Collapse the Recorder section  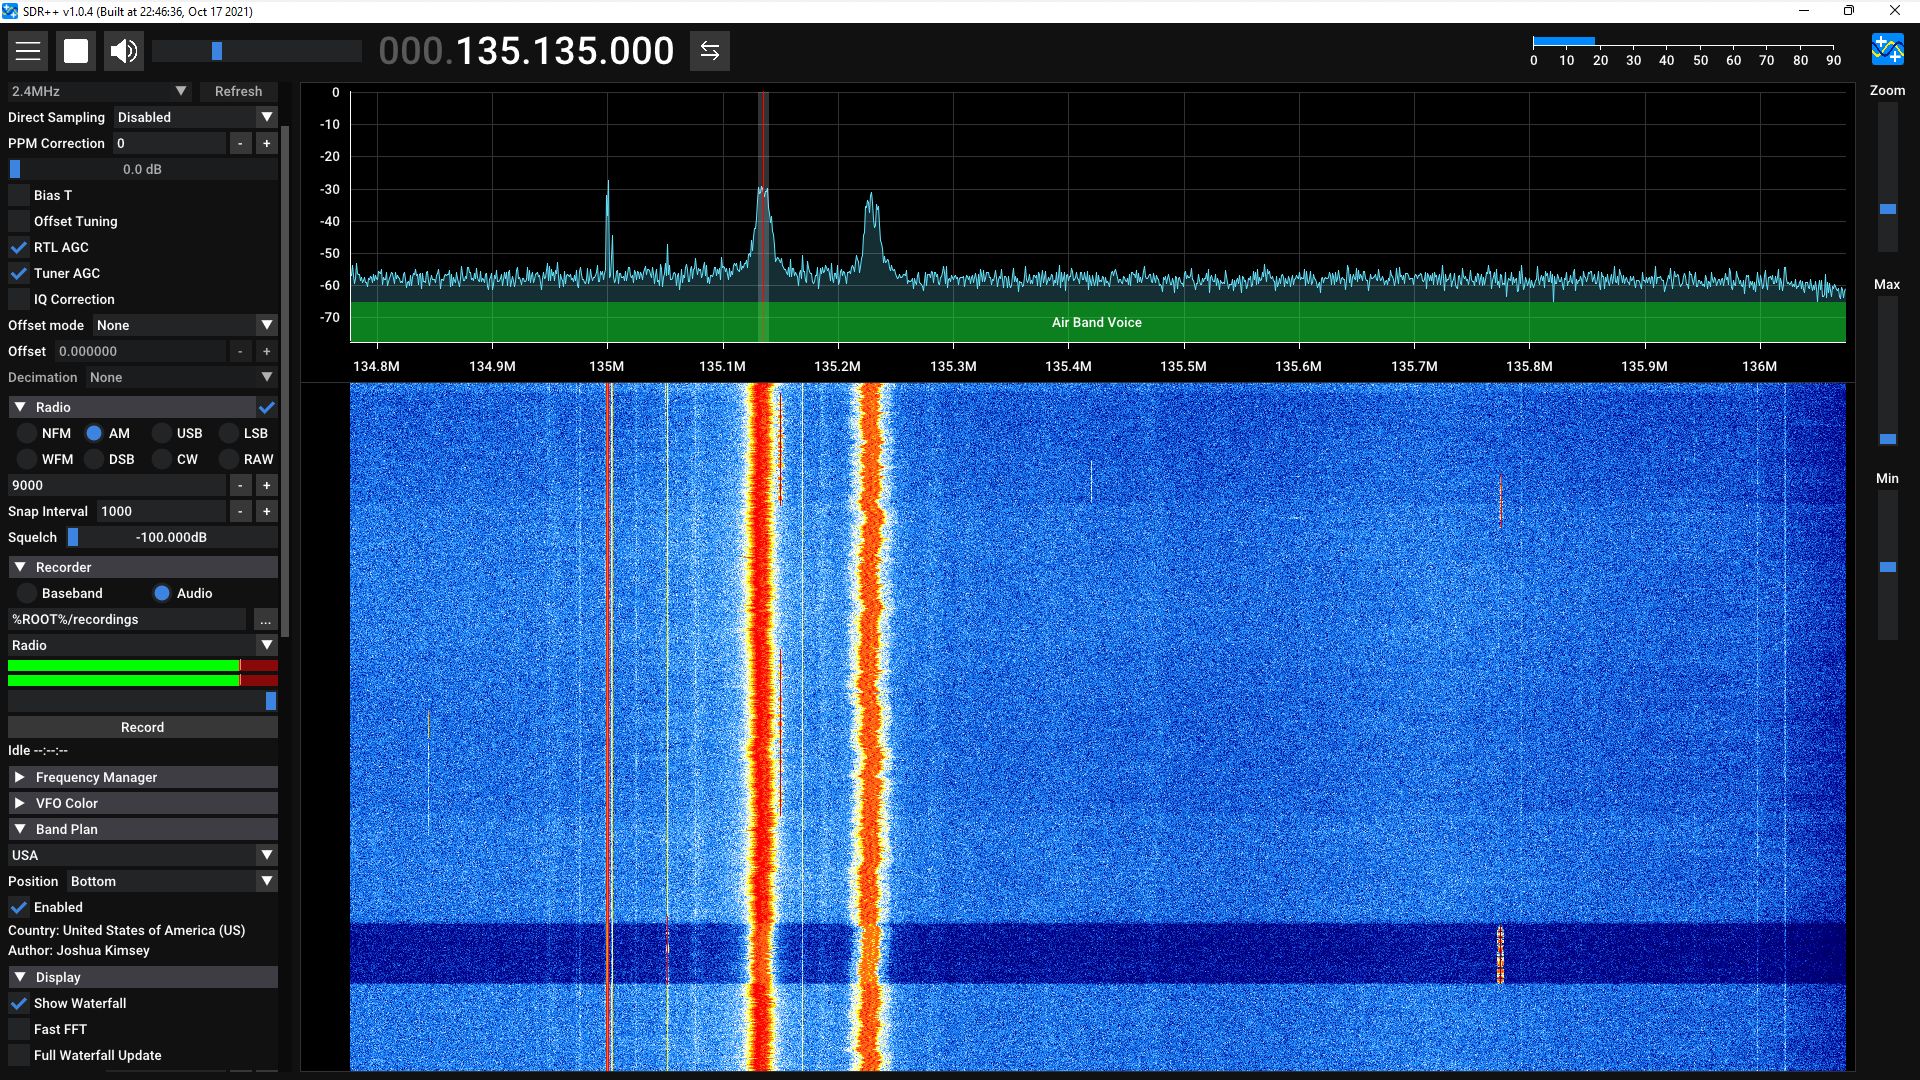pyautogui.click(x=142, y=567)
